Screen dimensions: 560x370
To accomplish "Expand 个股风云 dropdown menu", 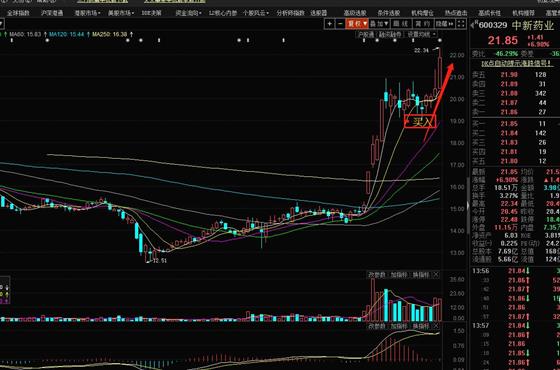I will pos(256,13).
